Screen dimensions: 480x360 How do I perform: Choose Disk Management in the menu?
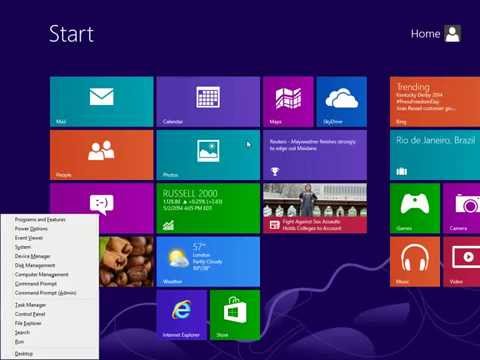coord(50,265)
